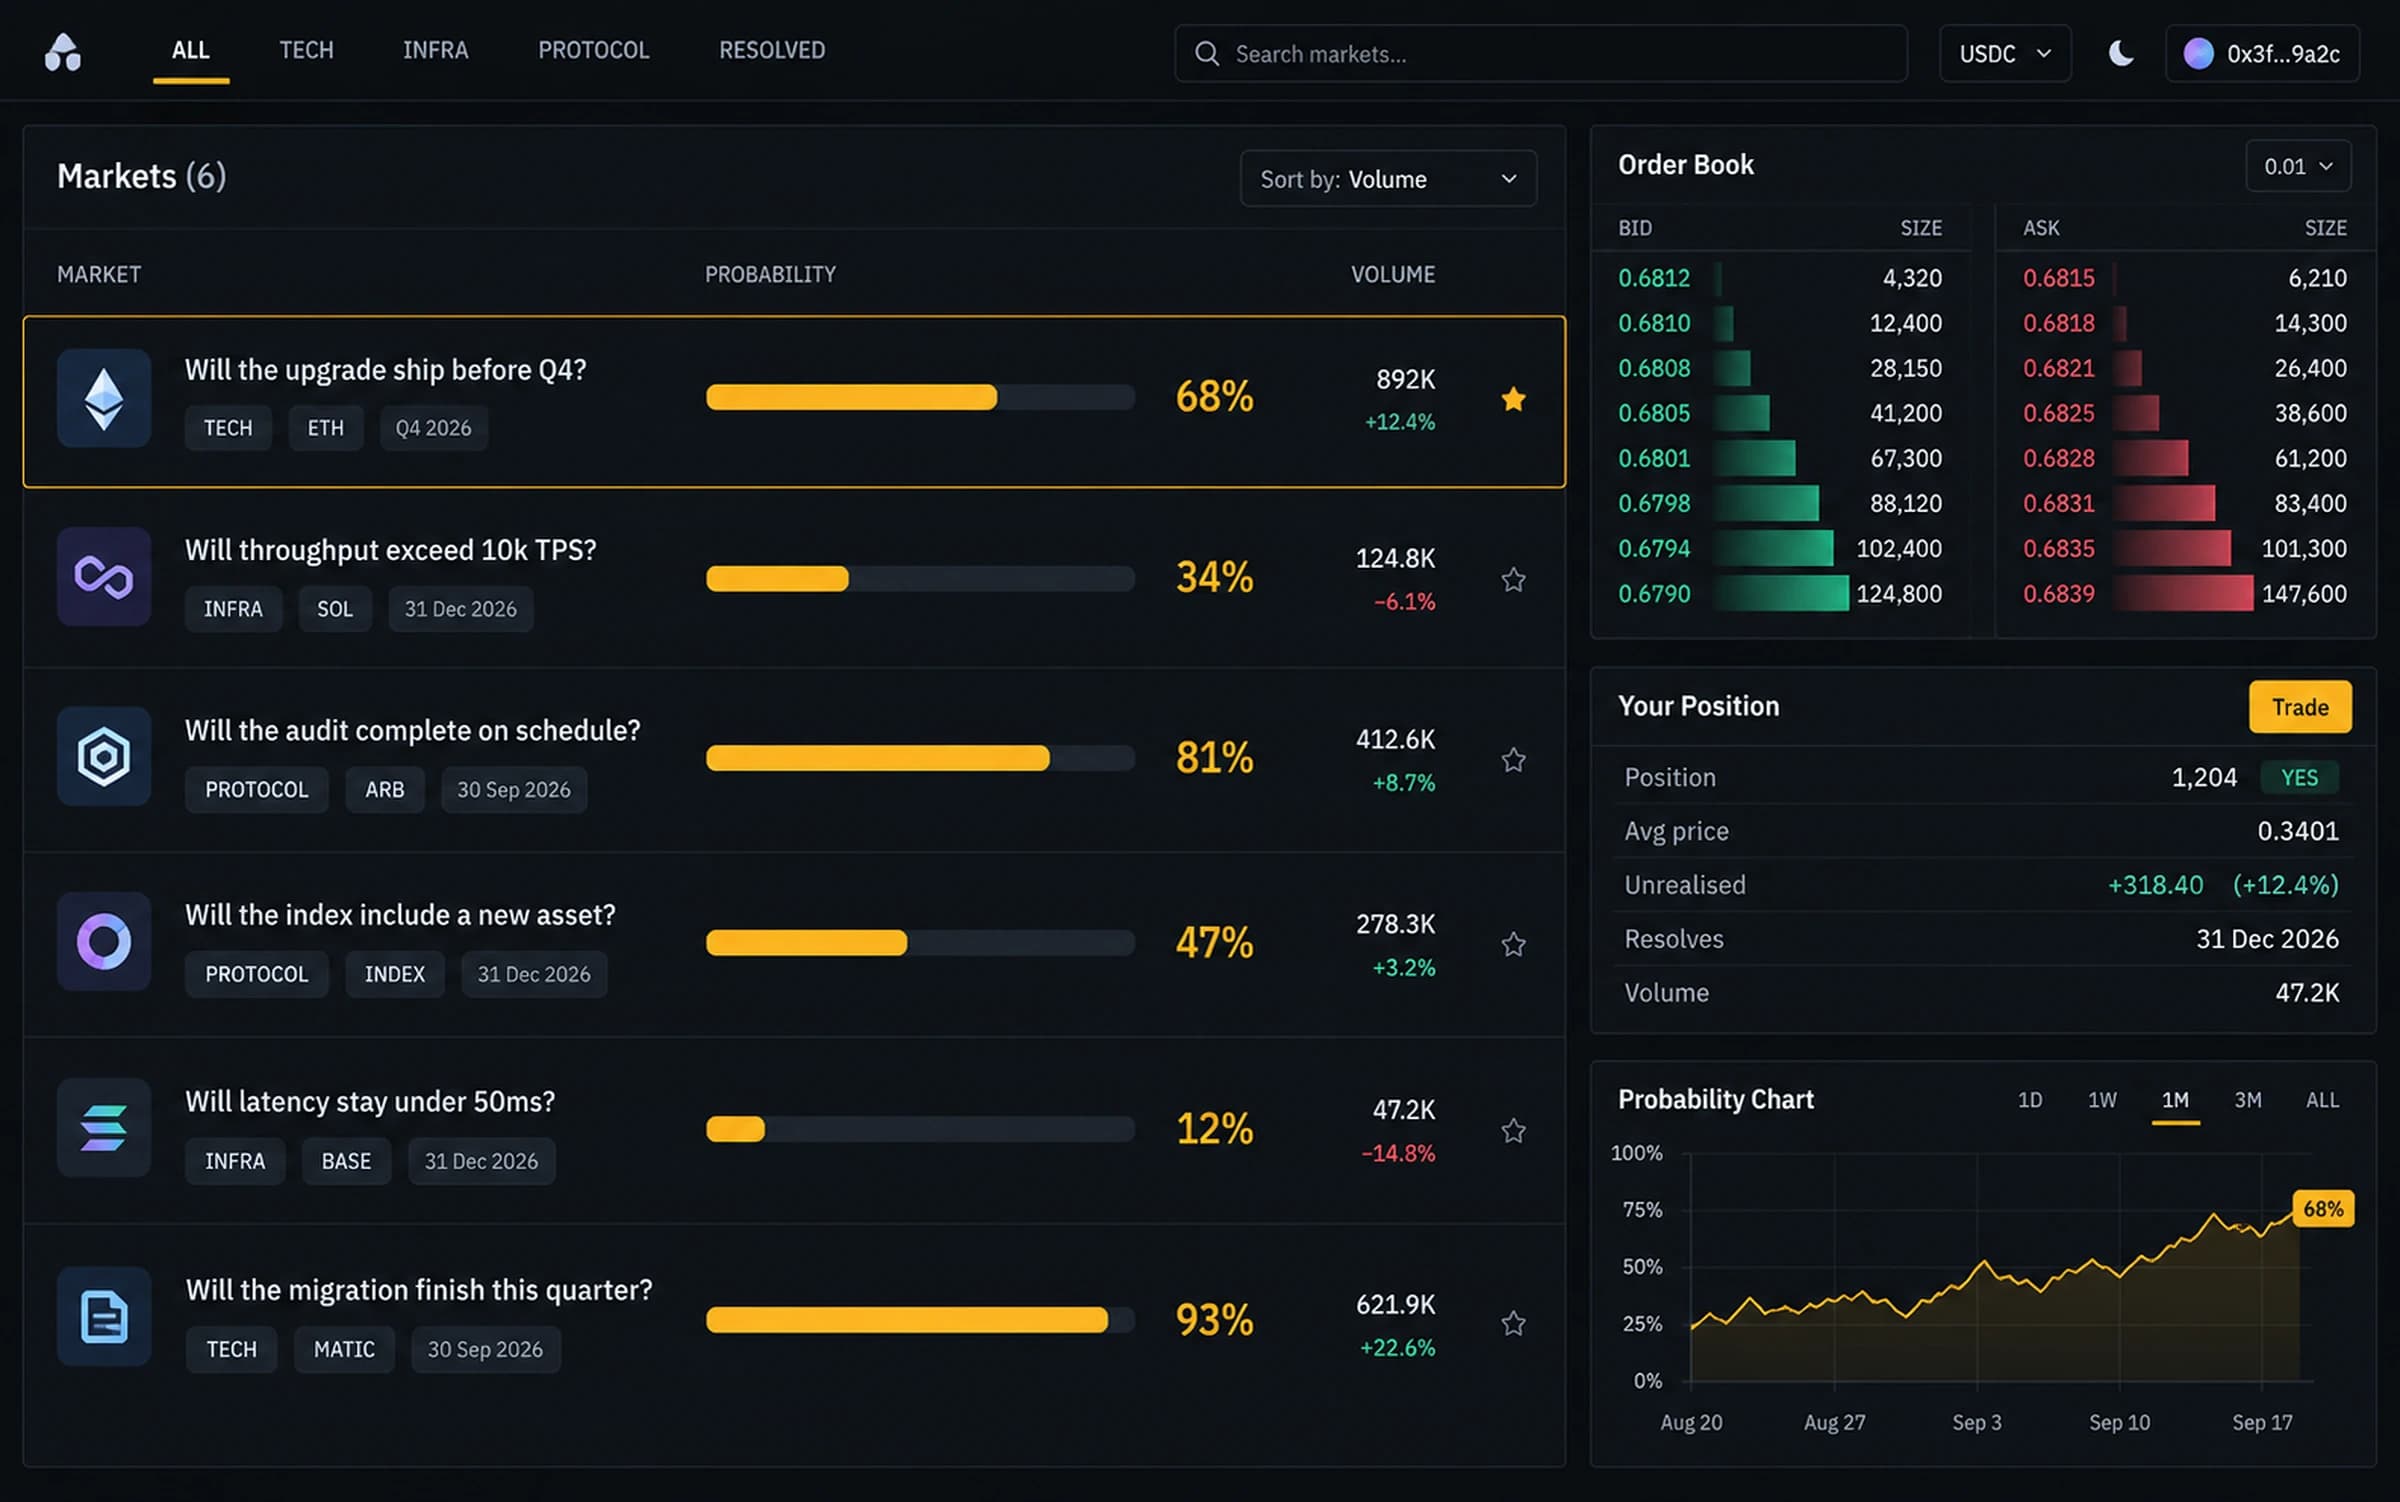Click the infinity icon for throughput market
The image size is (2400, 1502).
tap(104, 577)
